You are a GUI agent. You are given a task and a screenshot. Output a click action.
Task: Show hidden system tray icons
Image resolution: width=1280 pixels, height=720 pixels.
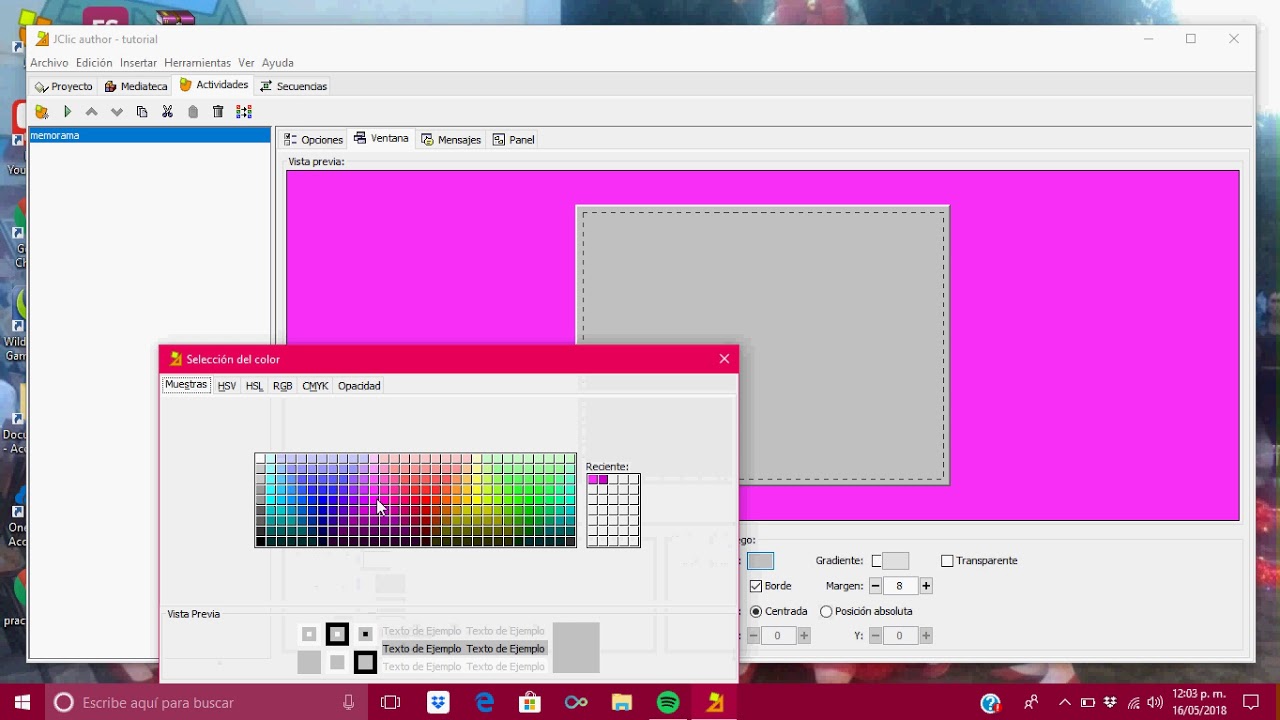tap(1065, 702)
